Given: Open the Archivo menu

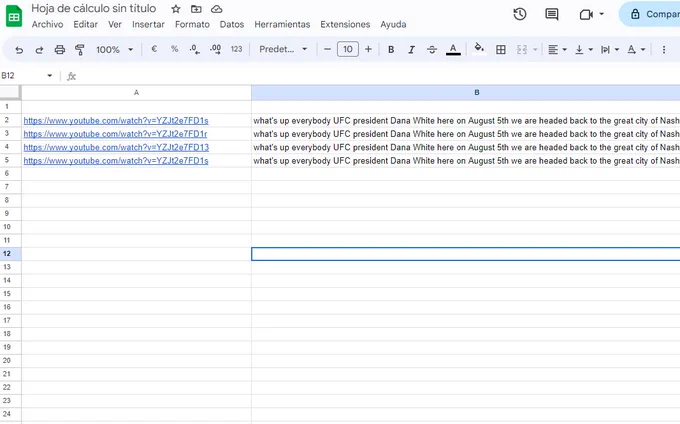Looking at the screenshot, I should pos(47,24).
